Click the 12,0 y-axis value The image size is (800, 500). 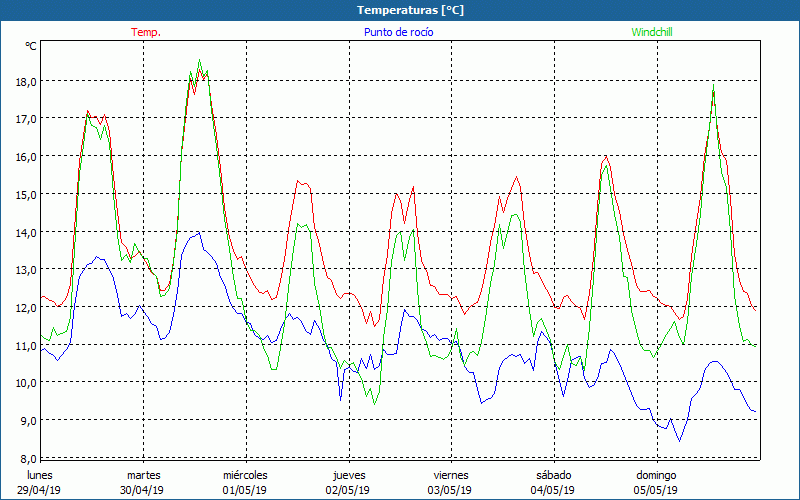(x=26, y=308)
